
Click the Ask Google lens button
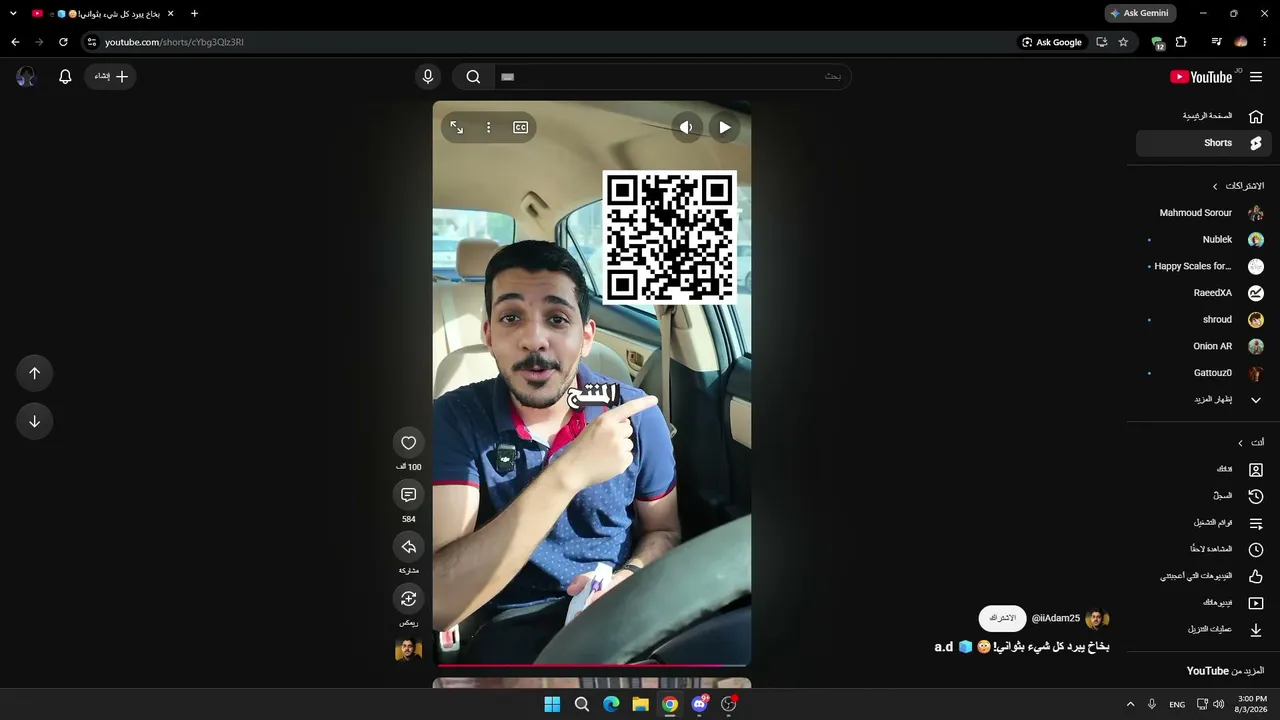click(x=1052, y=42)
